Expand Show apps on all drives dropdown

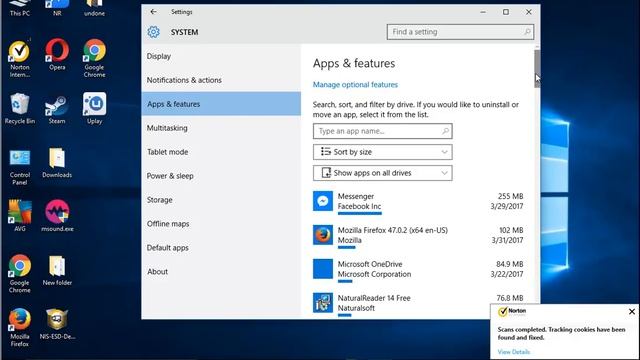click(382, 173)
